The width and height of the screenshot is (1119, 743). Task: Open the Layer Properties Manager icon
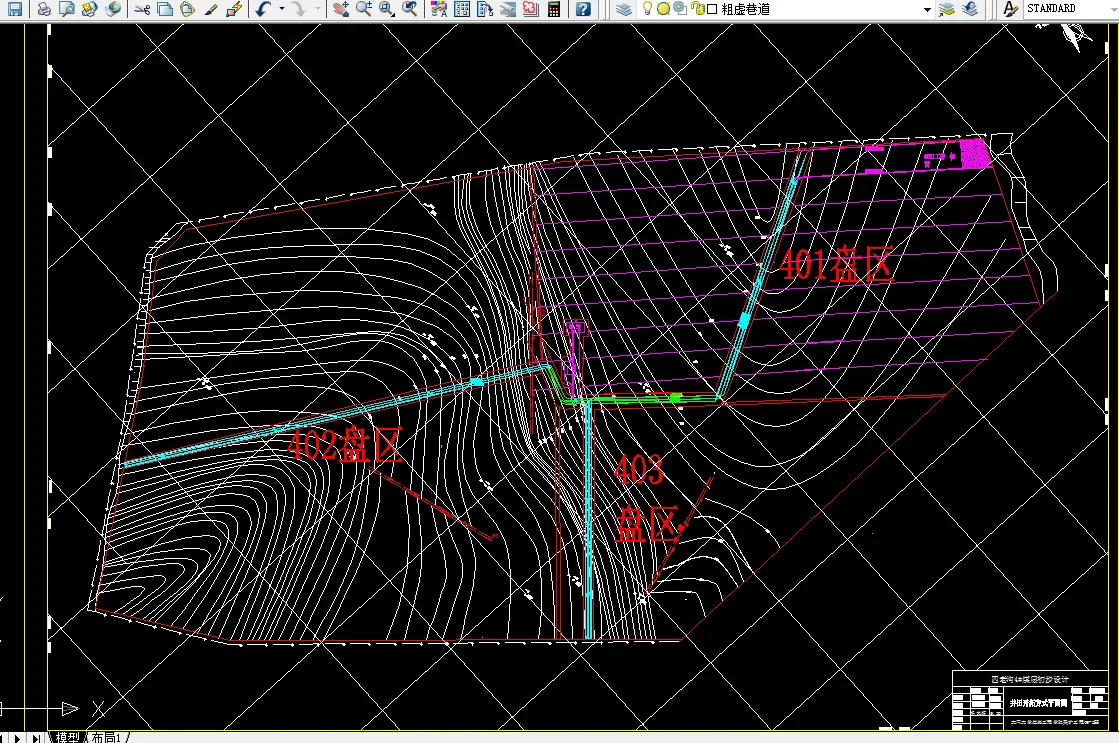click(624, 9)
